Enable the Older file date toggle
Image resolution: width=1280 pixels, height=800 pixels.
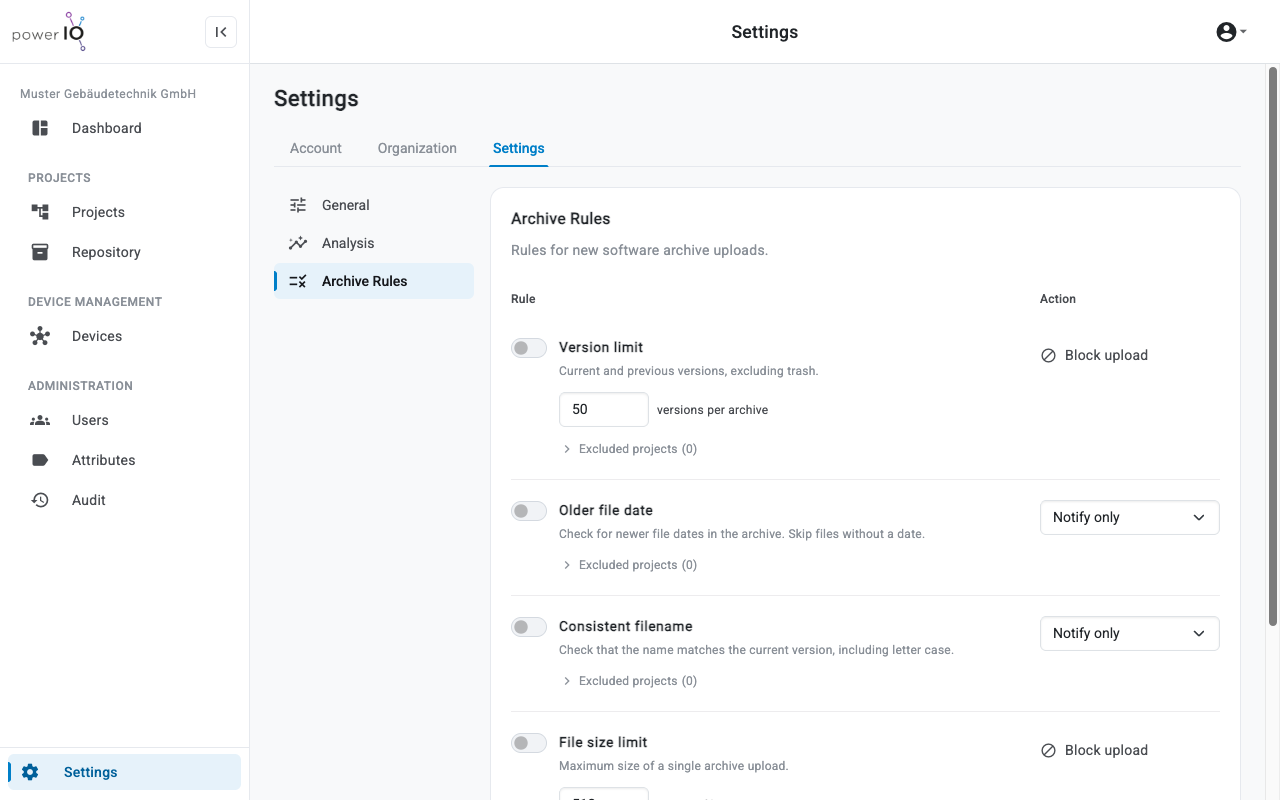coord(529,511)
